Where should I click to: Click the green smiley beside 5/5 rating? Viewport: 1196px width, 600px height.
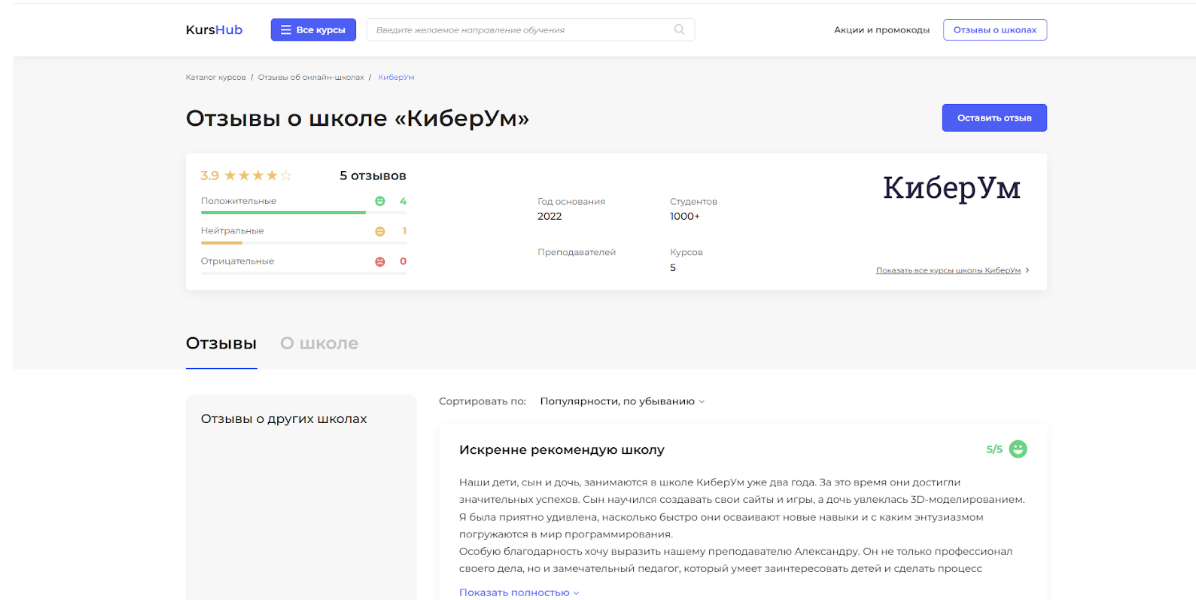[x=1018, y=449]
